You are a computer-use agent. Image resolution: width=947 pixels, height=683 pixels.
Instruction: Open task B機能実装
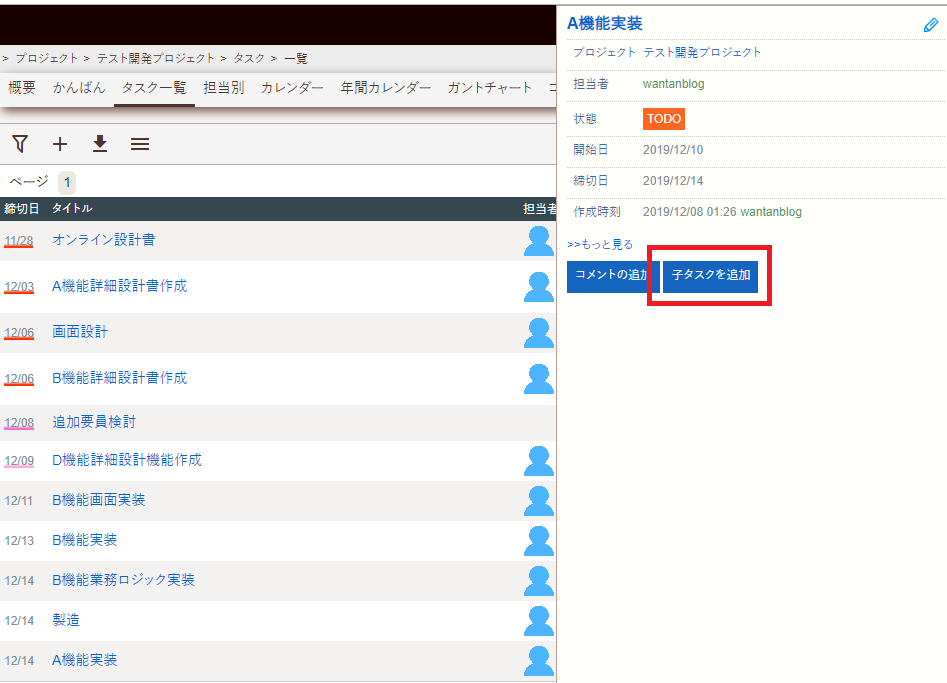click(x=85, y=539)
